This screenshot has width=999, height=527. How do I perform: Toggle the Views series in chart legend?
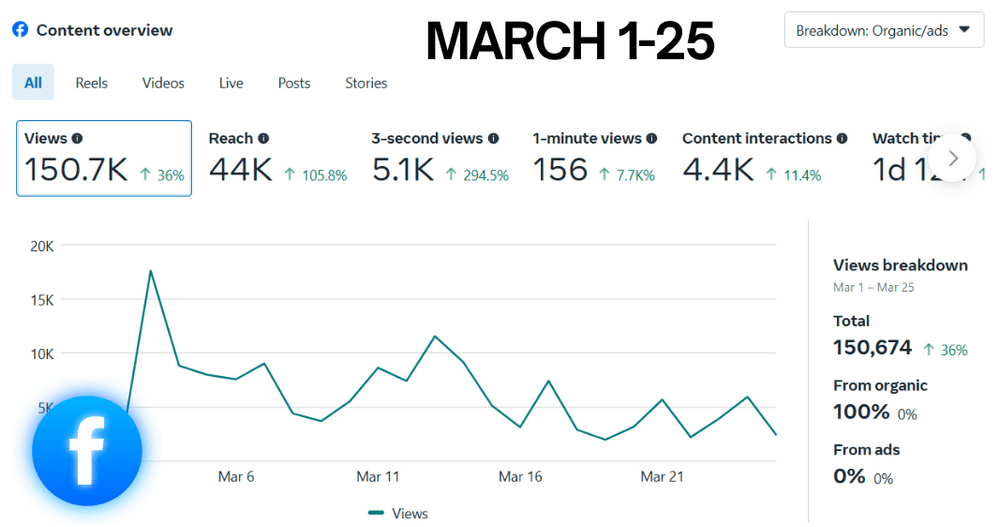(x=398, y=513)
